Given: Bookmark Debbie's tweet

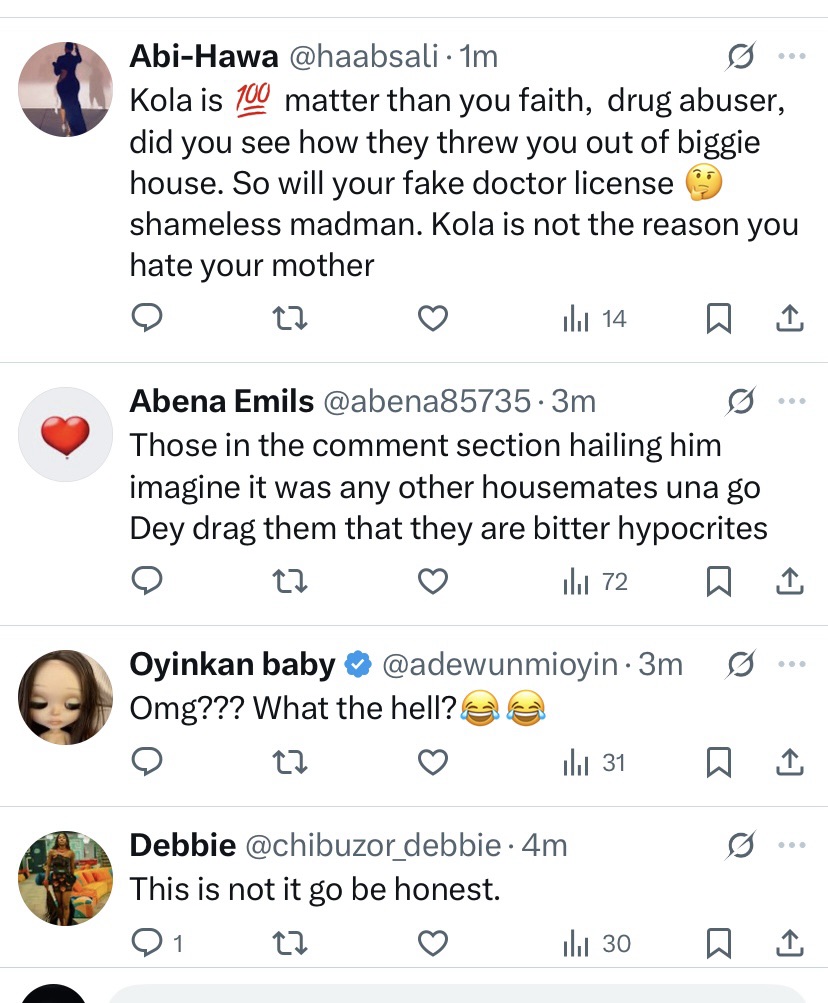Looking at the screenshot, I should 717,942.
